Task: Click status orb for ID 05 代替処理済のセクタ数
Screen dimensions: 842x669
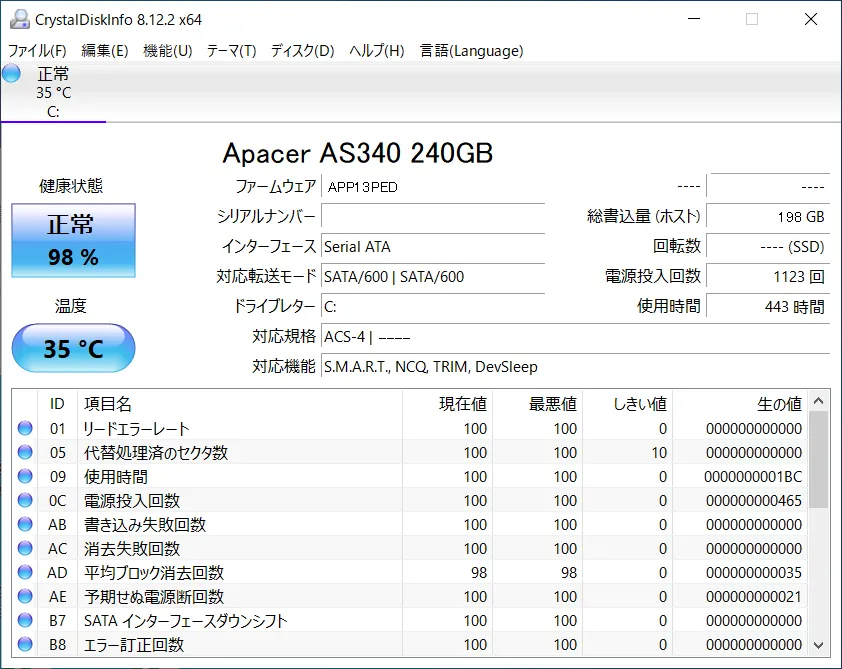Action: [25, 452]
